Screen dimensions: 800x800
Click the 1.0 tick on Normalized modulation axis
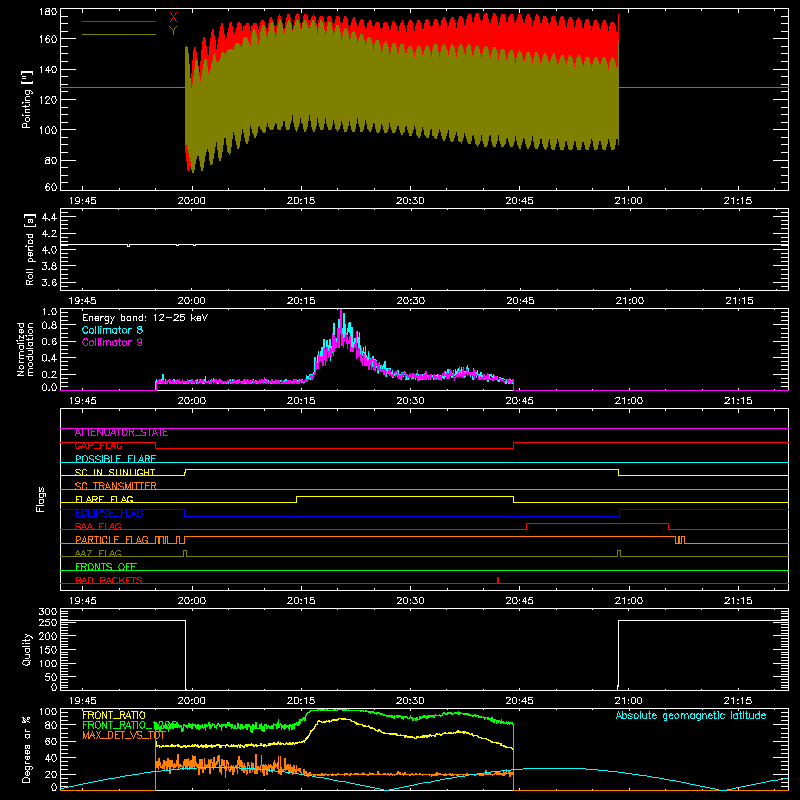point(49,312)
